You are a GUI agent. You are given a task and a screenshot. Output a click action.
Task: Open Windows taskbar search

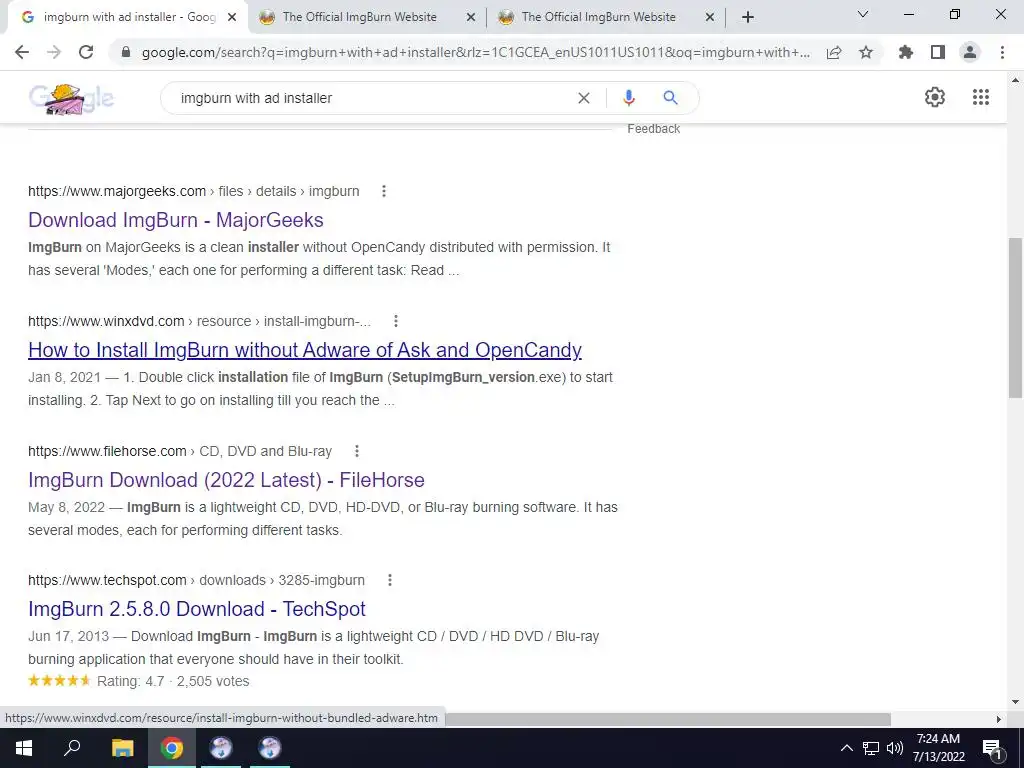coord(72,748)
